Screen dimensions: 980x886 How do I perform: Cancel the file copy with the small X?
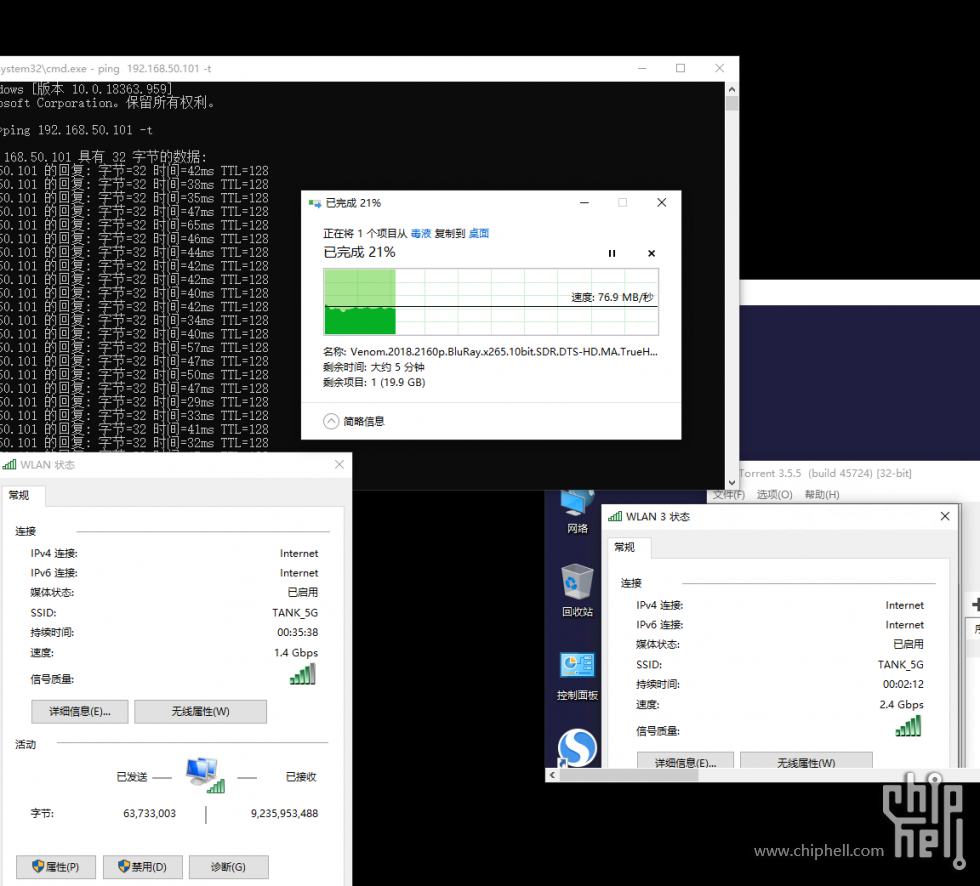click(651, 253)
